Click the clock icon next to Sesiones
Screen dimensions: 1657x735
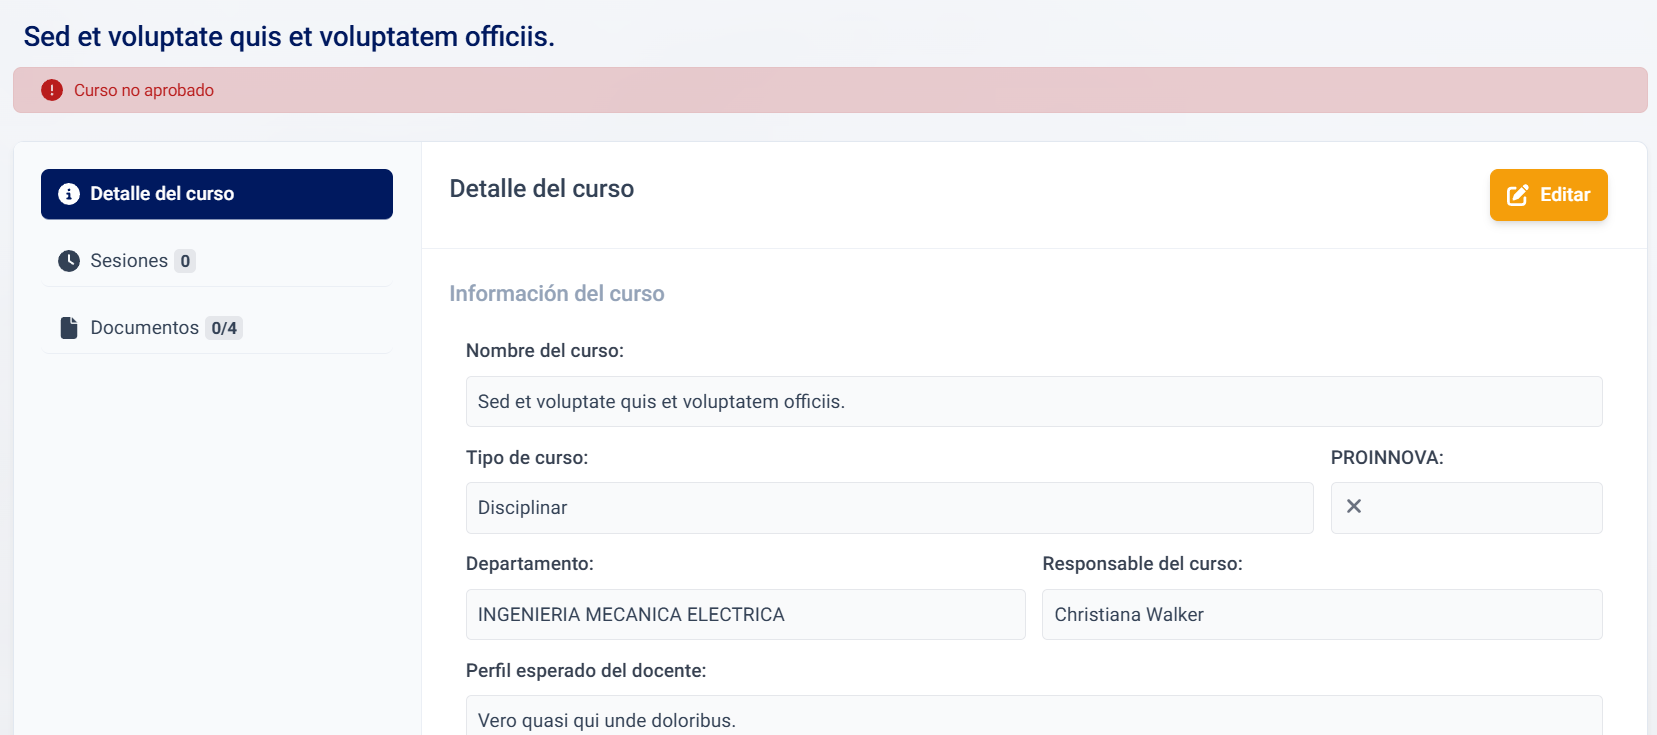point(69,261)
